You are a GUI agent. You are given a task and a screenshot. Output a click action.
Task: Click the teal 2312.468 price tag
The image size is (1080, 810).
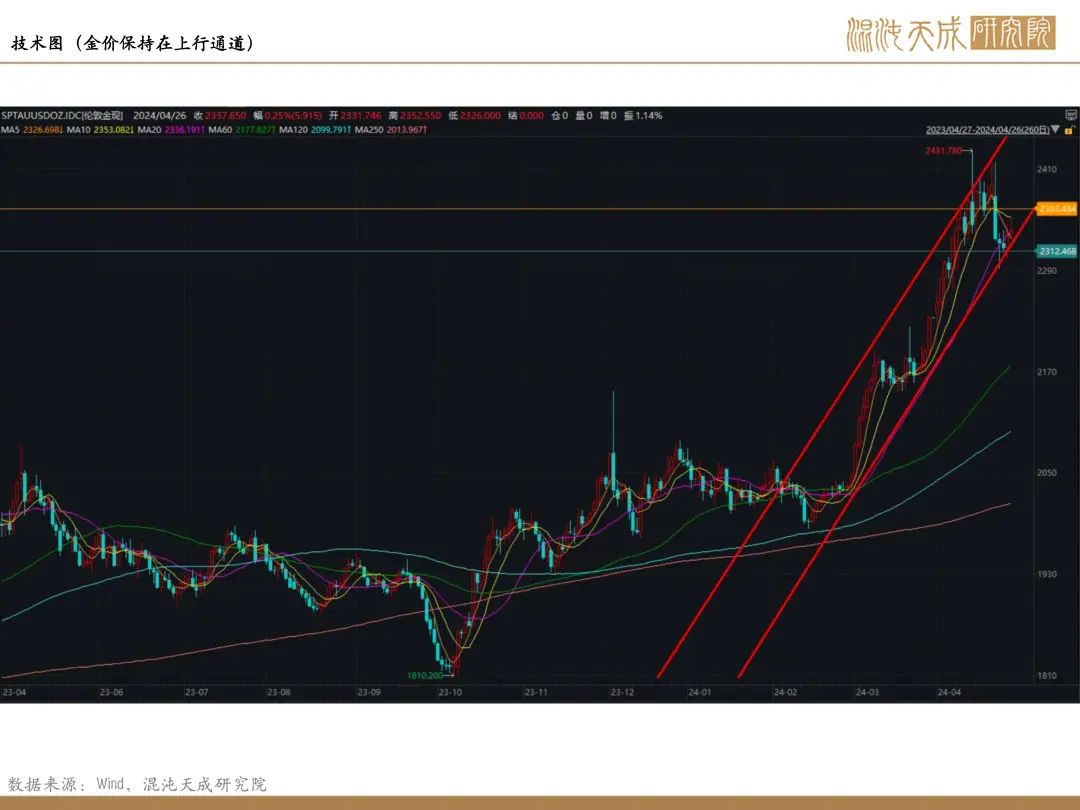coord(1057,251)
